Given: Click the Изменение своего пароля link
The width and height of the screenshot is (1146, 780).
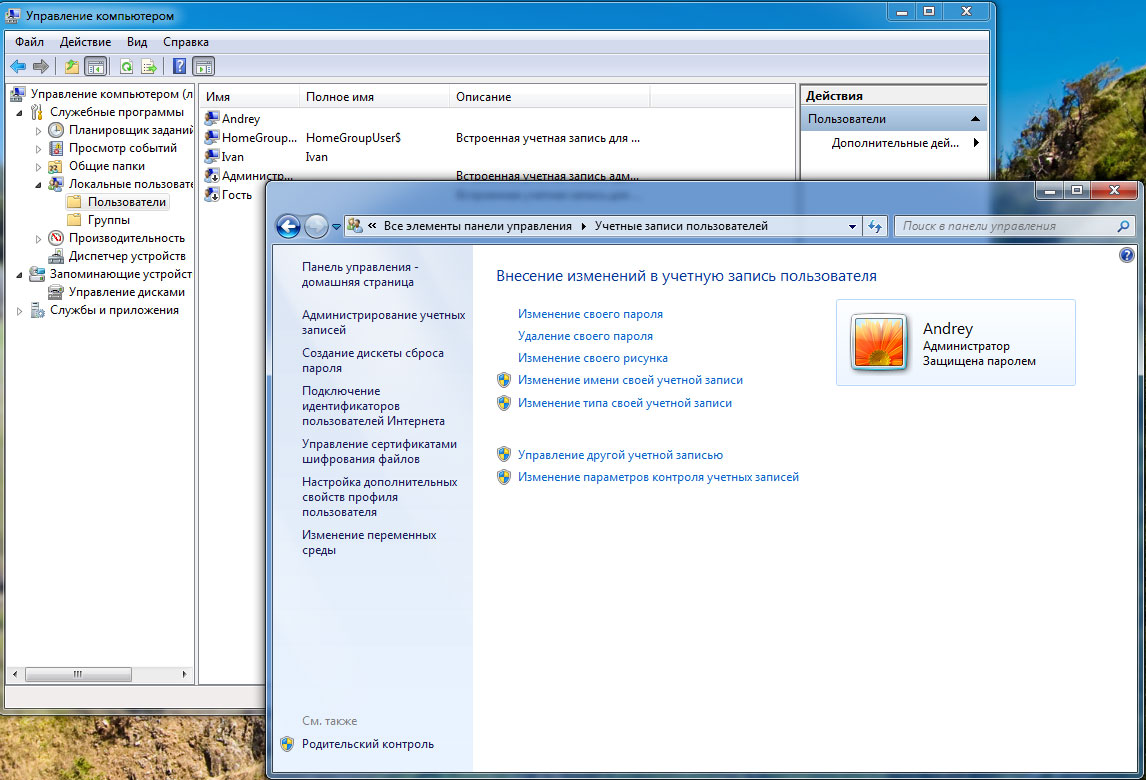Looking at the screenshot, I should (590, 314).
